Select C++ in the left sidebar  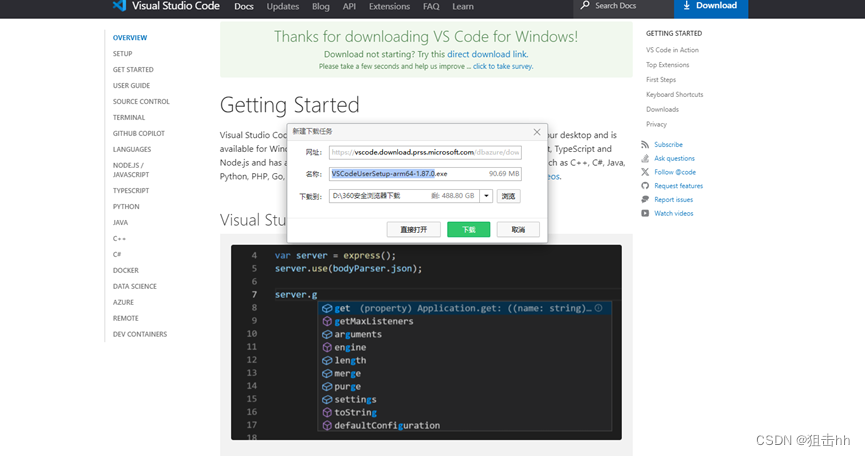point(119,239)
